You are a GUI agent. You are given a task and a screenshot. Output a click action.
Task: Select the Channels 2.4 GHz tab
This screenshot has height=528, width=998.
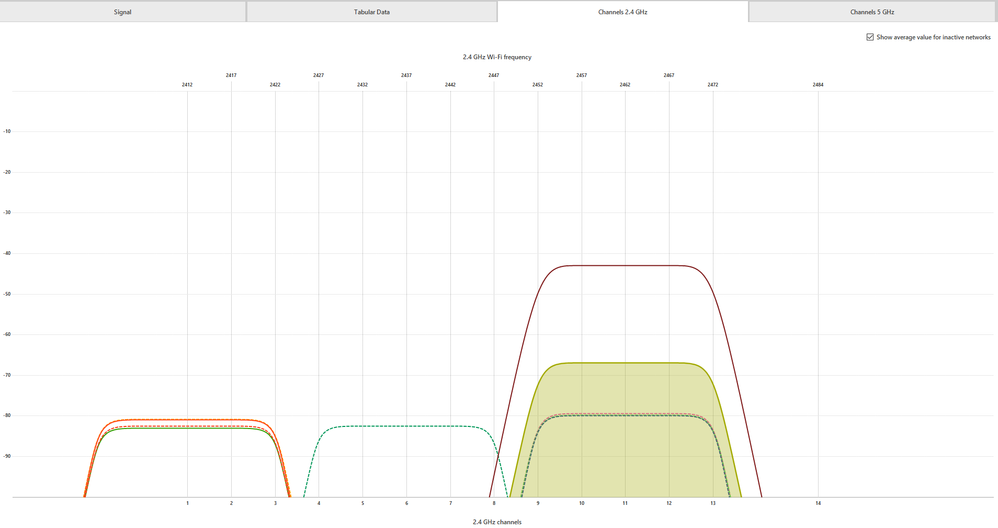[x=622, y=12]
